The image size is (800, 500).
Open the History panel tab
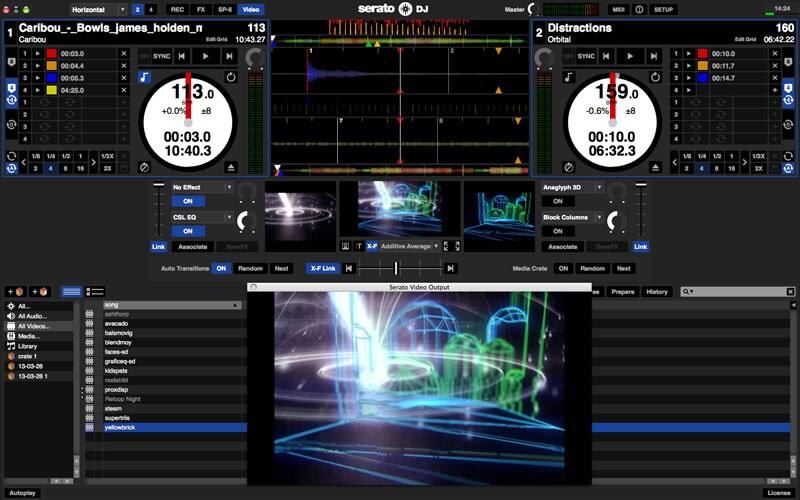656,291
